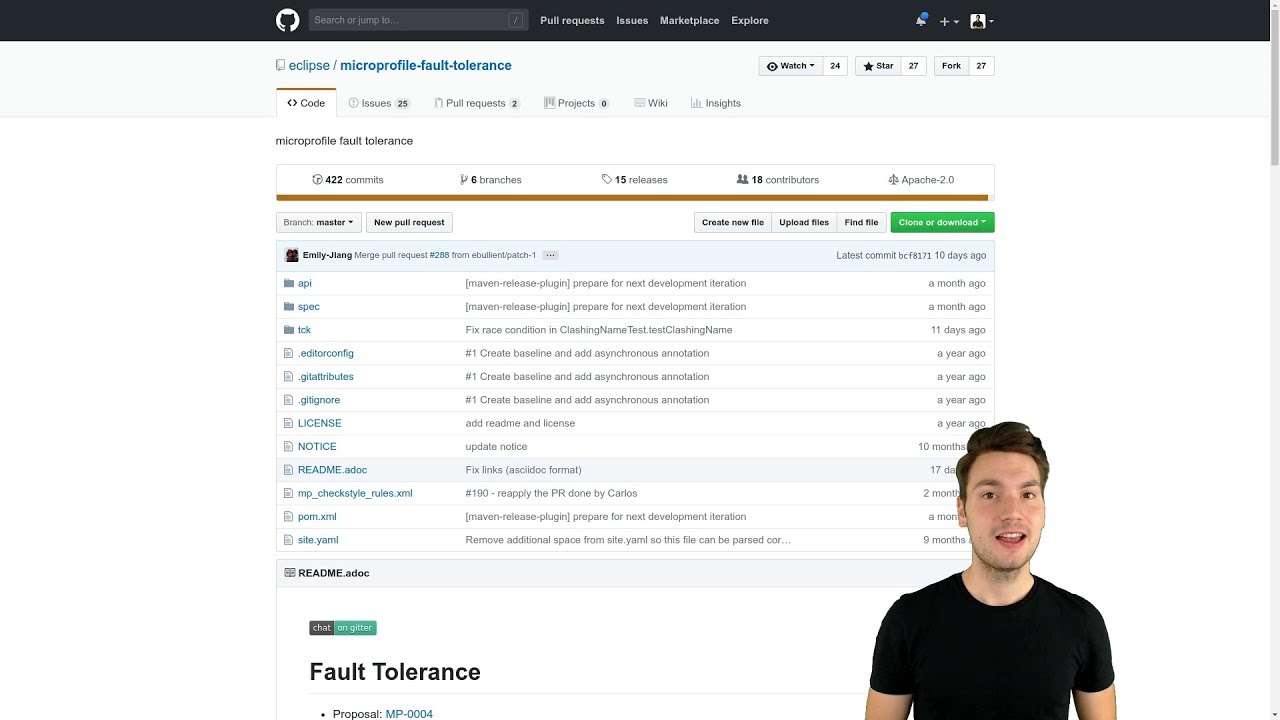Screen dimensions: 1280x720
Task: Open commit message update notice
Action: point(496,446)
